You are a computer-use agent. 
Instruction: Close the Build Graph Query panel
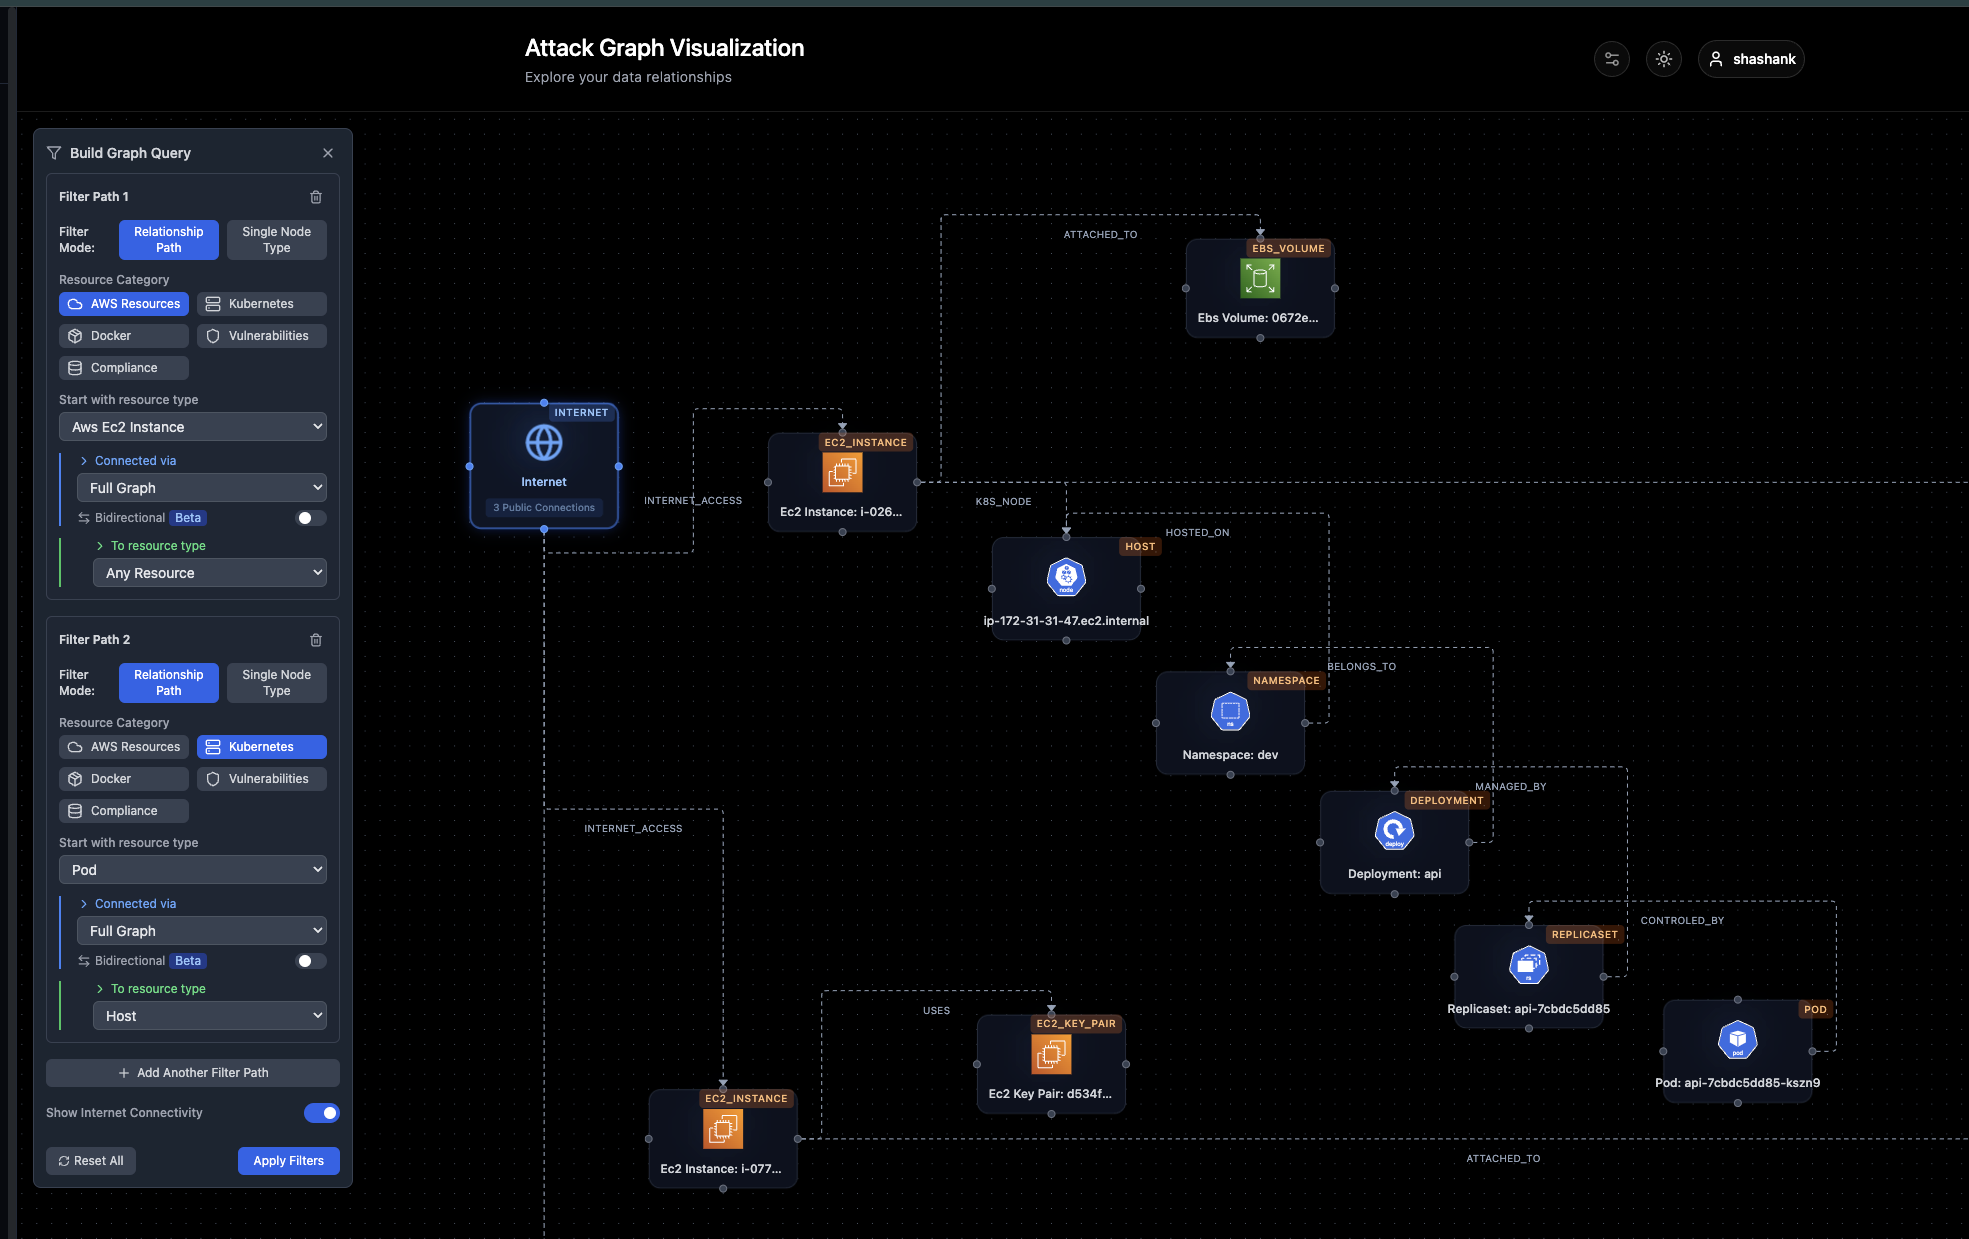328,153
